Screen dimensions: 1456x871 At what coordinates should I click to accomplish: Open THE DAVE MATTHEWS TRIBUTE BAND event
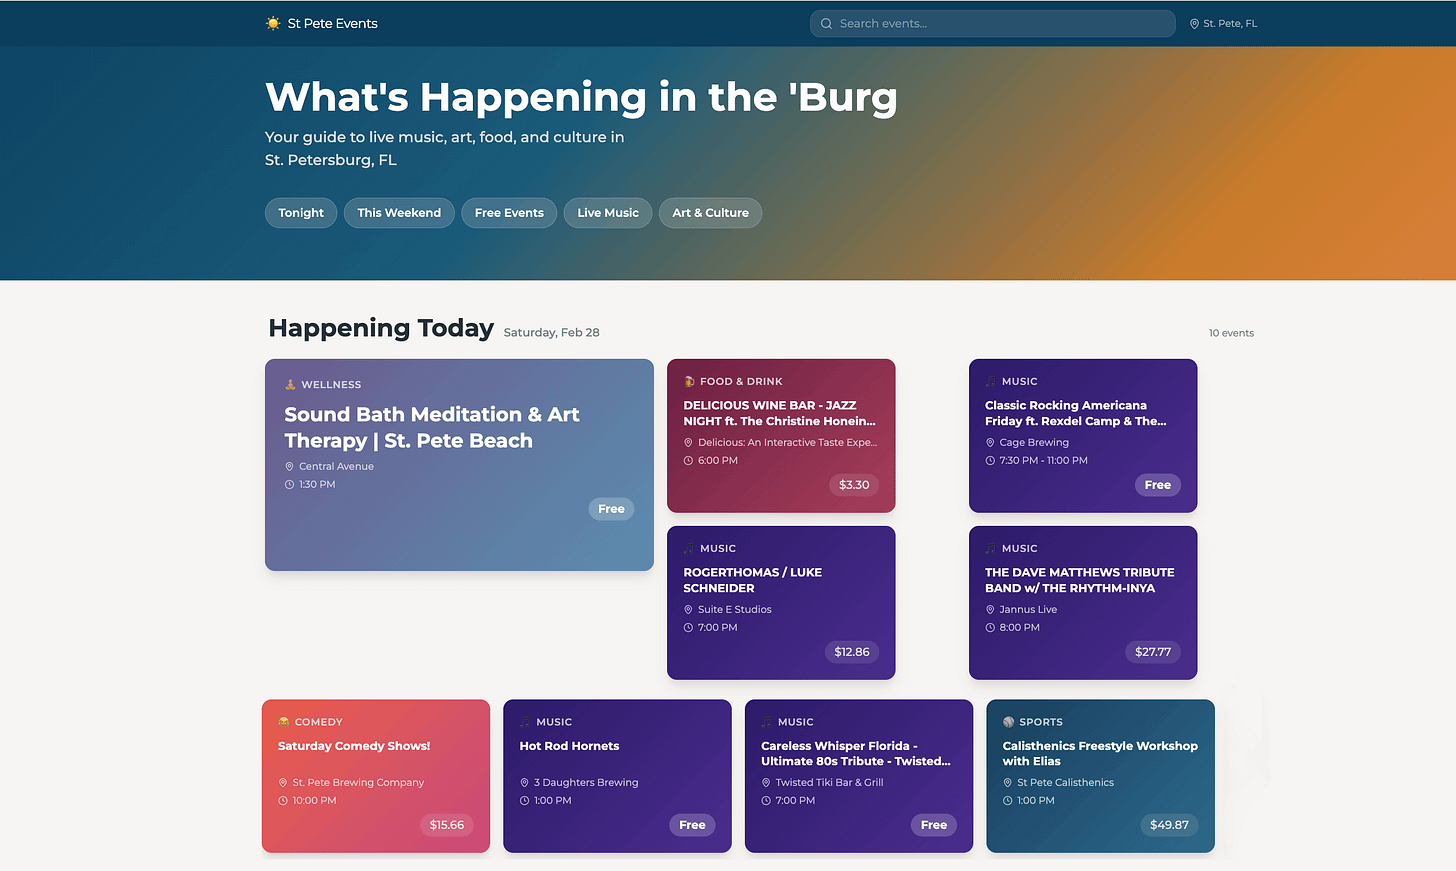[x=1083, y=603]
